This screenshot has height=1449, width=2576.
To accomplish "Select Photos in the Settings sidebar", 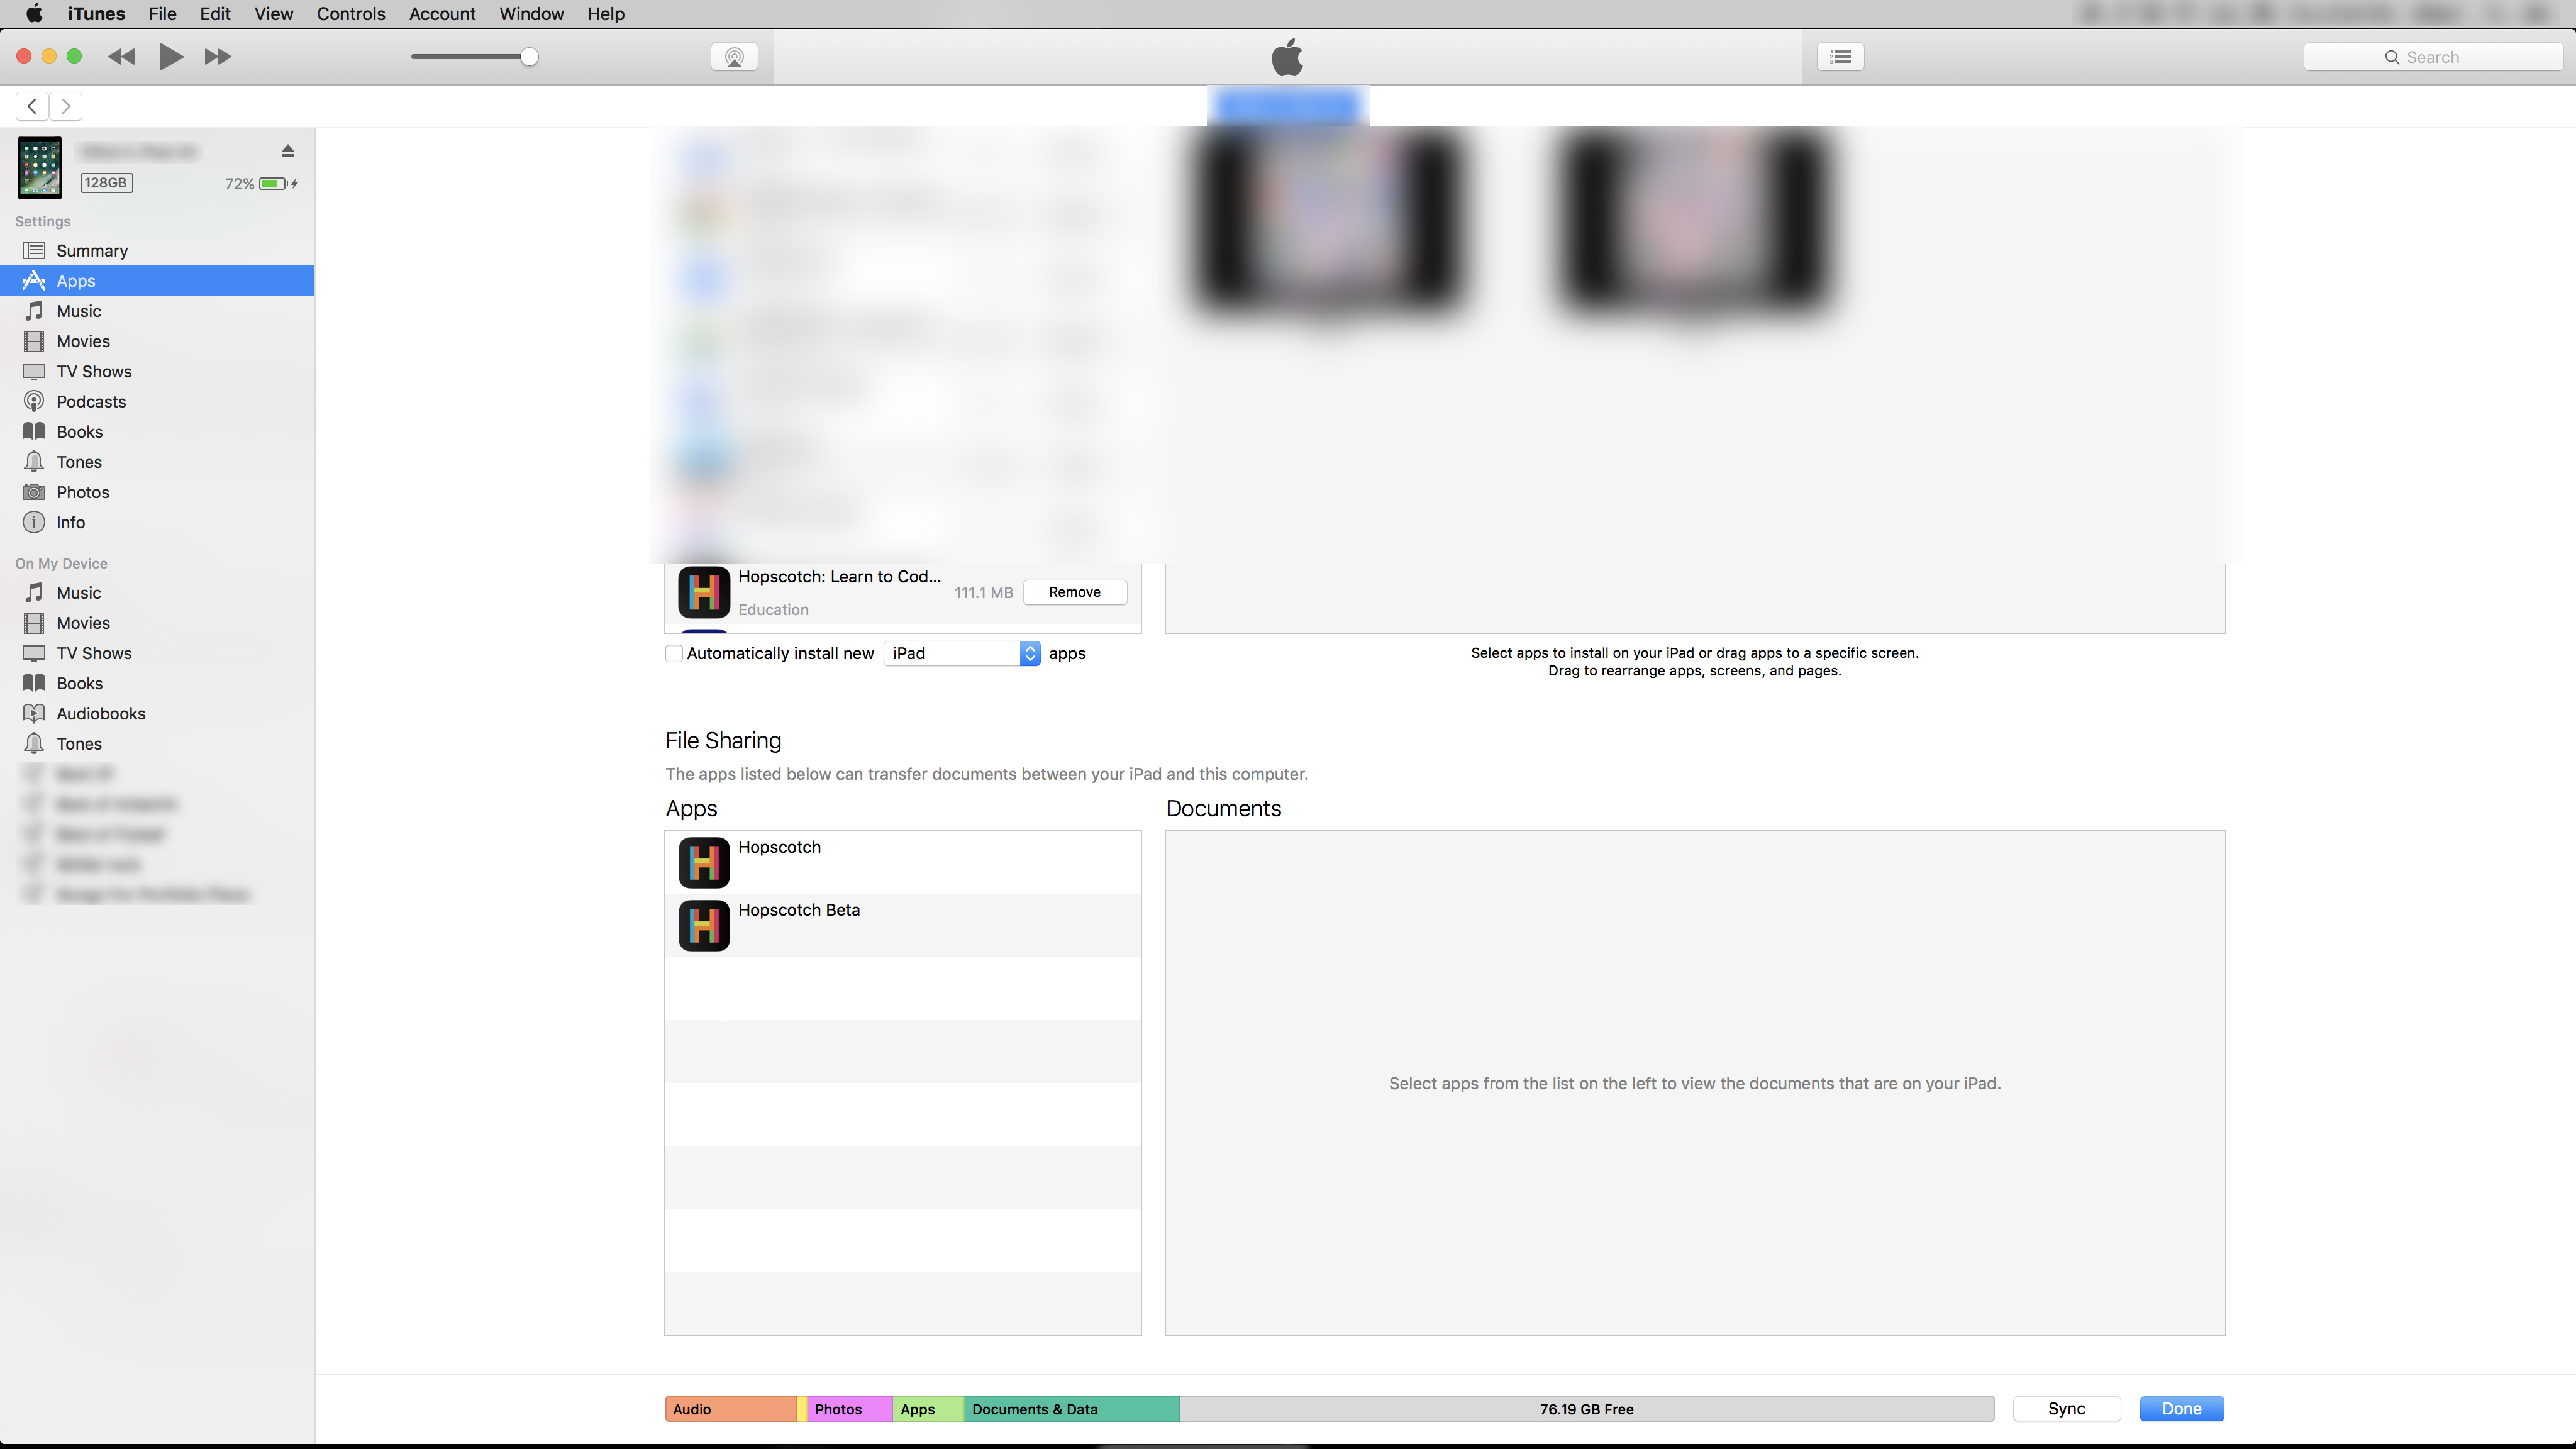I will 83,492.
